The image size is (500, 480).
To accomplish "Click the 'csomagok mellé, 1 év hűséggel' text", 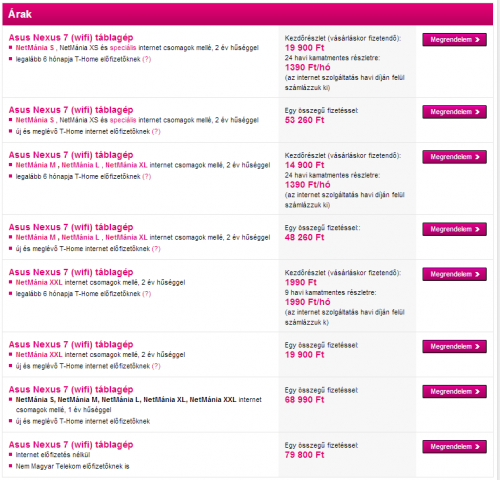I will point(63,410).
